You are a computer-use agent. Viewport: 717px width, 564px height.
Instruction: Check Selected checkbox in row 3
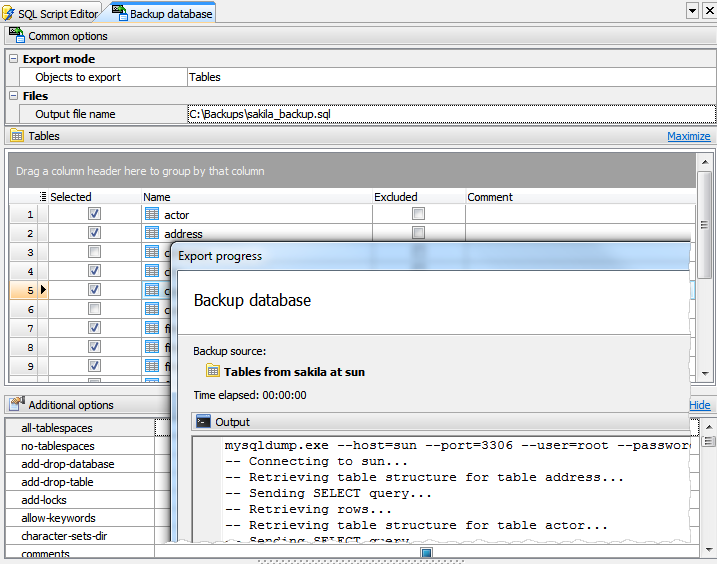coord(94,252)
